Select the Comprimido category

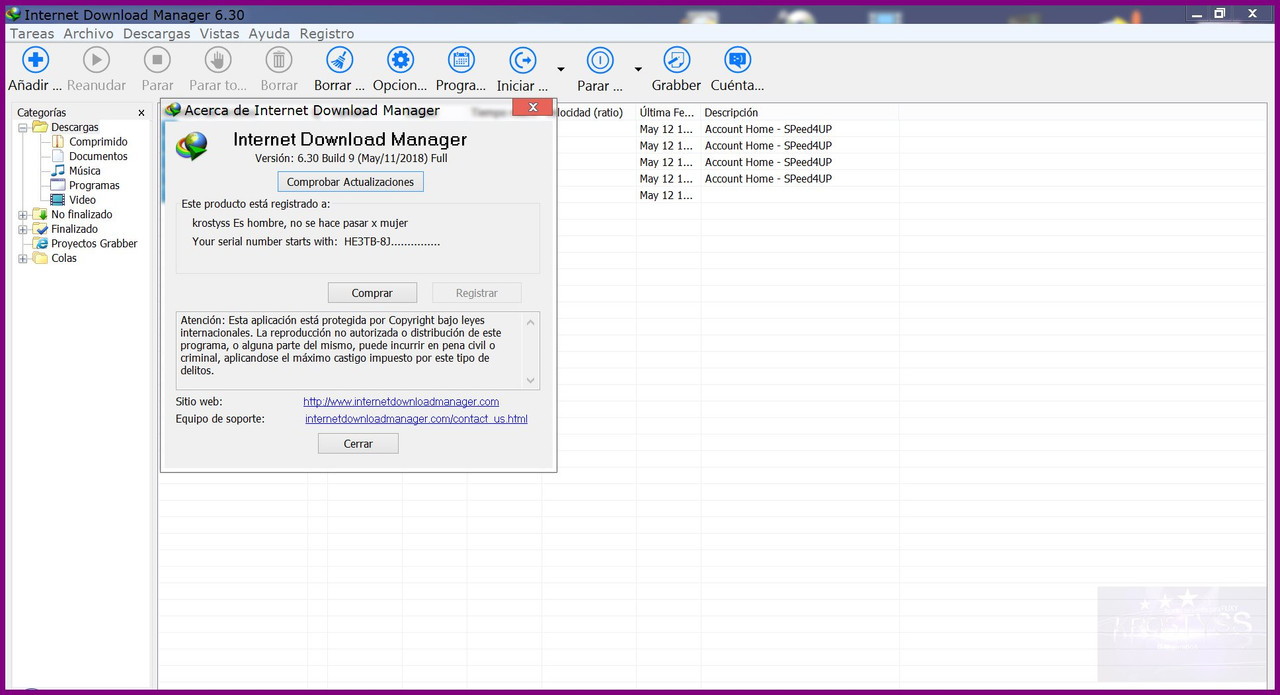(98, 142)
